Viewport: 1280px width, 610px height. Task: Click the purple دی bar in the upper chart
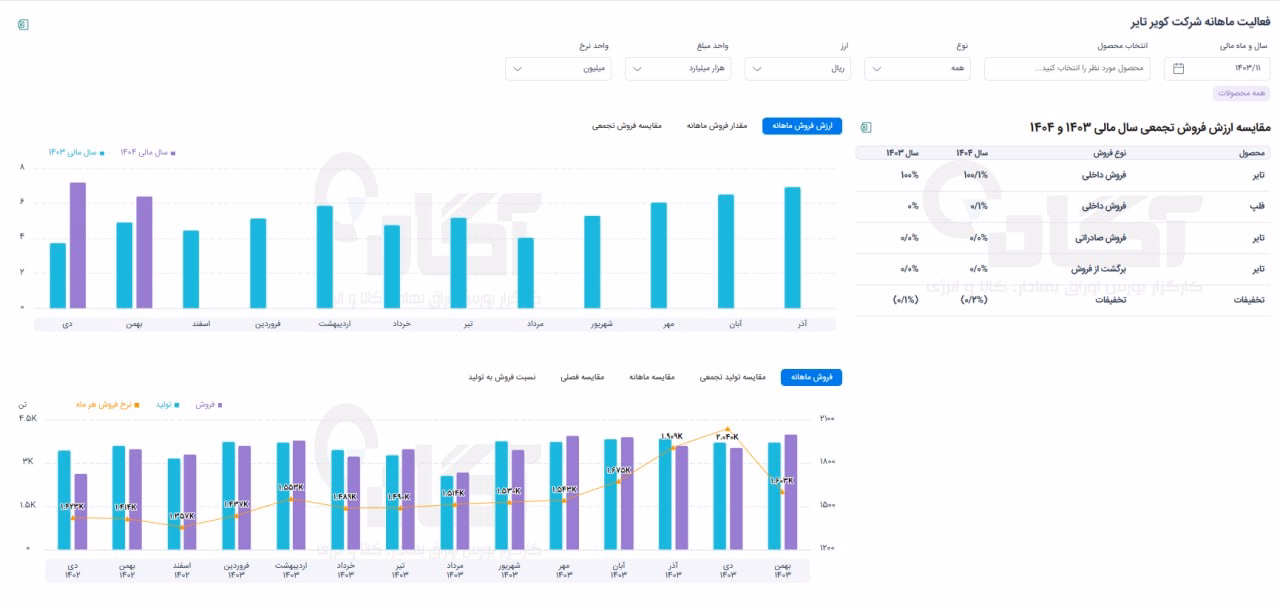[x=78, y=245]
